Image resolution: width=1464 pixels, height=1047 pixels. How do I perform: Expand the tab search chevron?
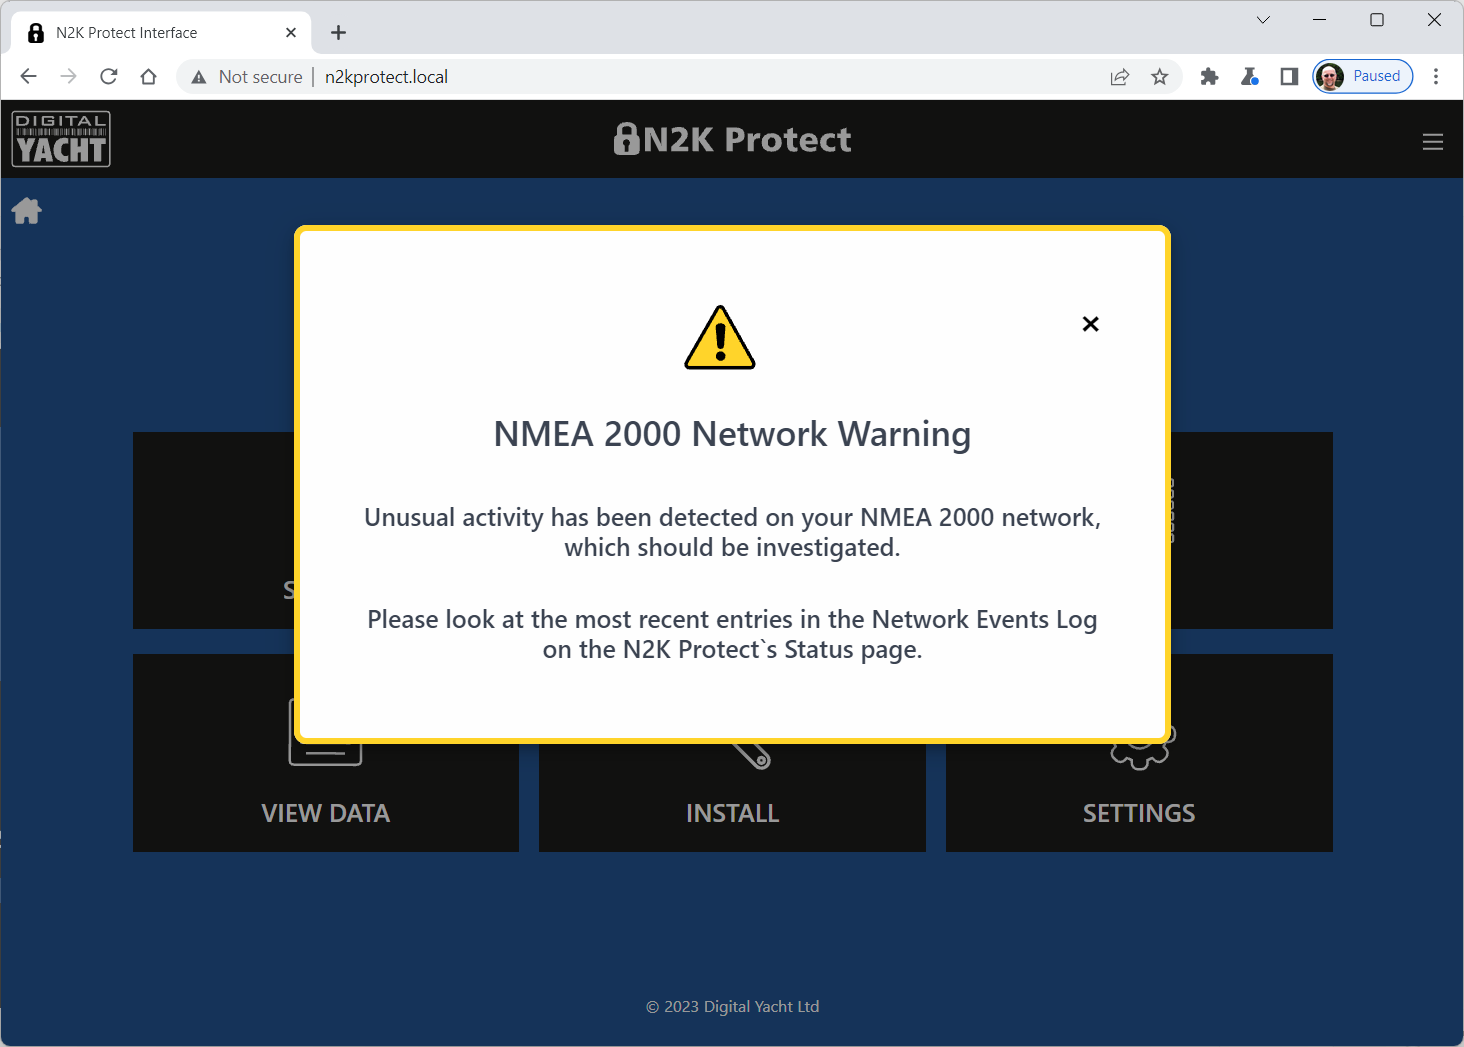point(1263,20)
